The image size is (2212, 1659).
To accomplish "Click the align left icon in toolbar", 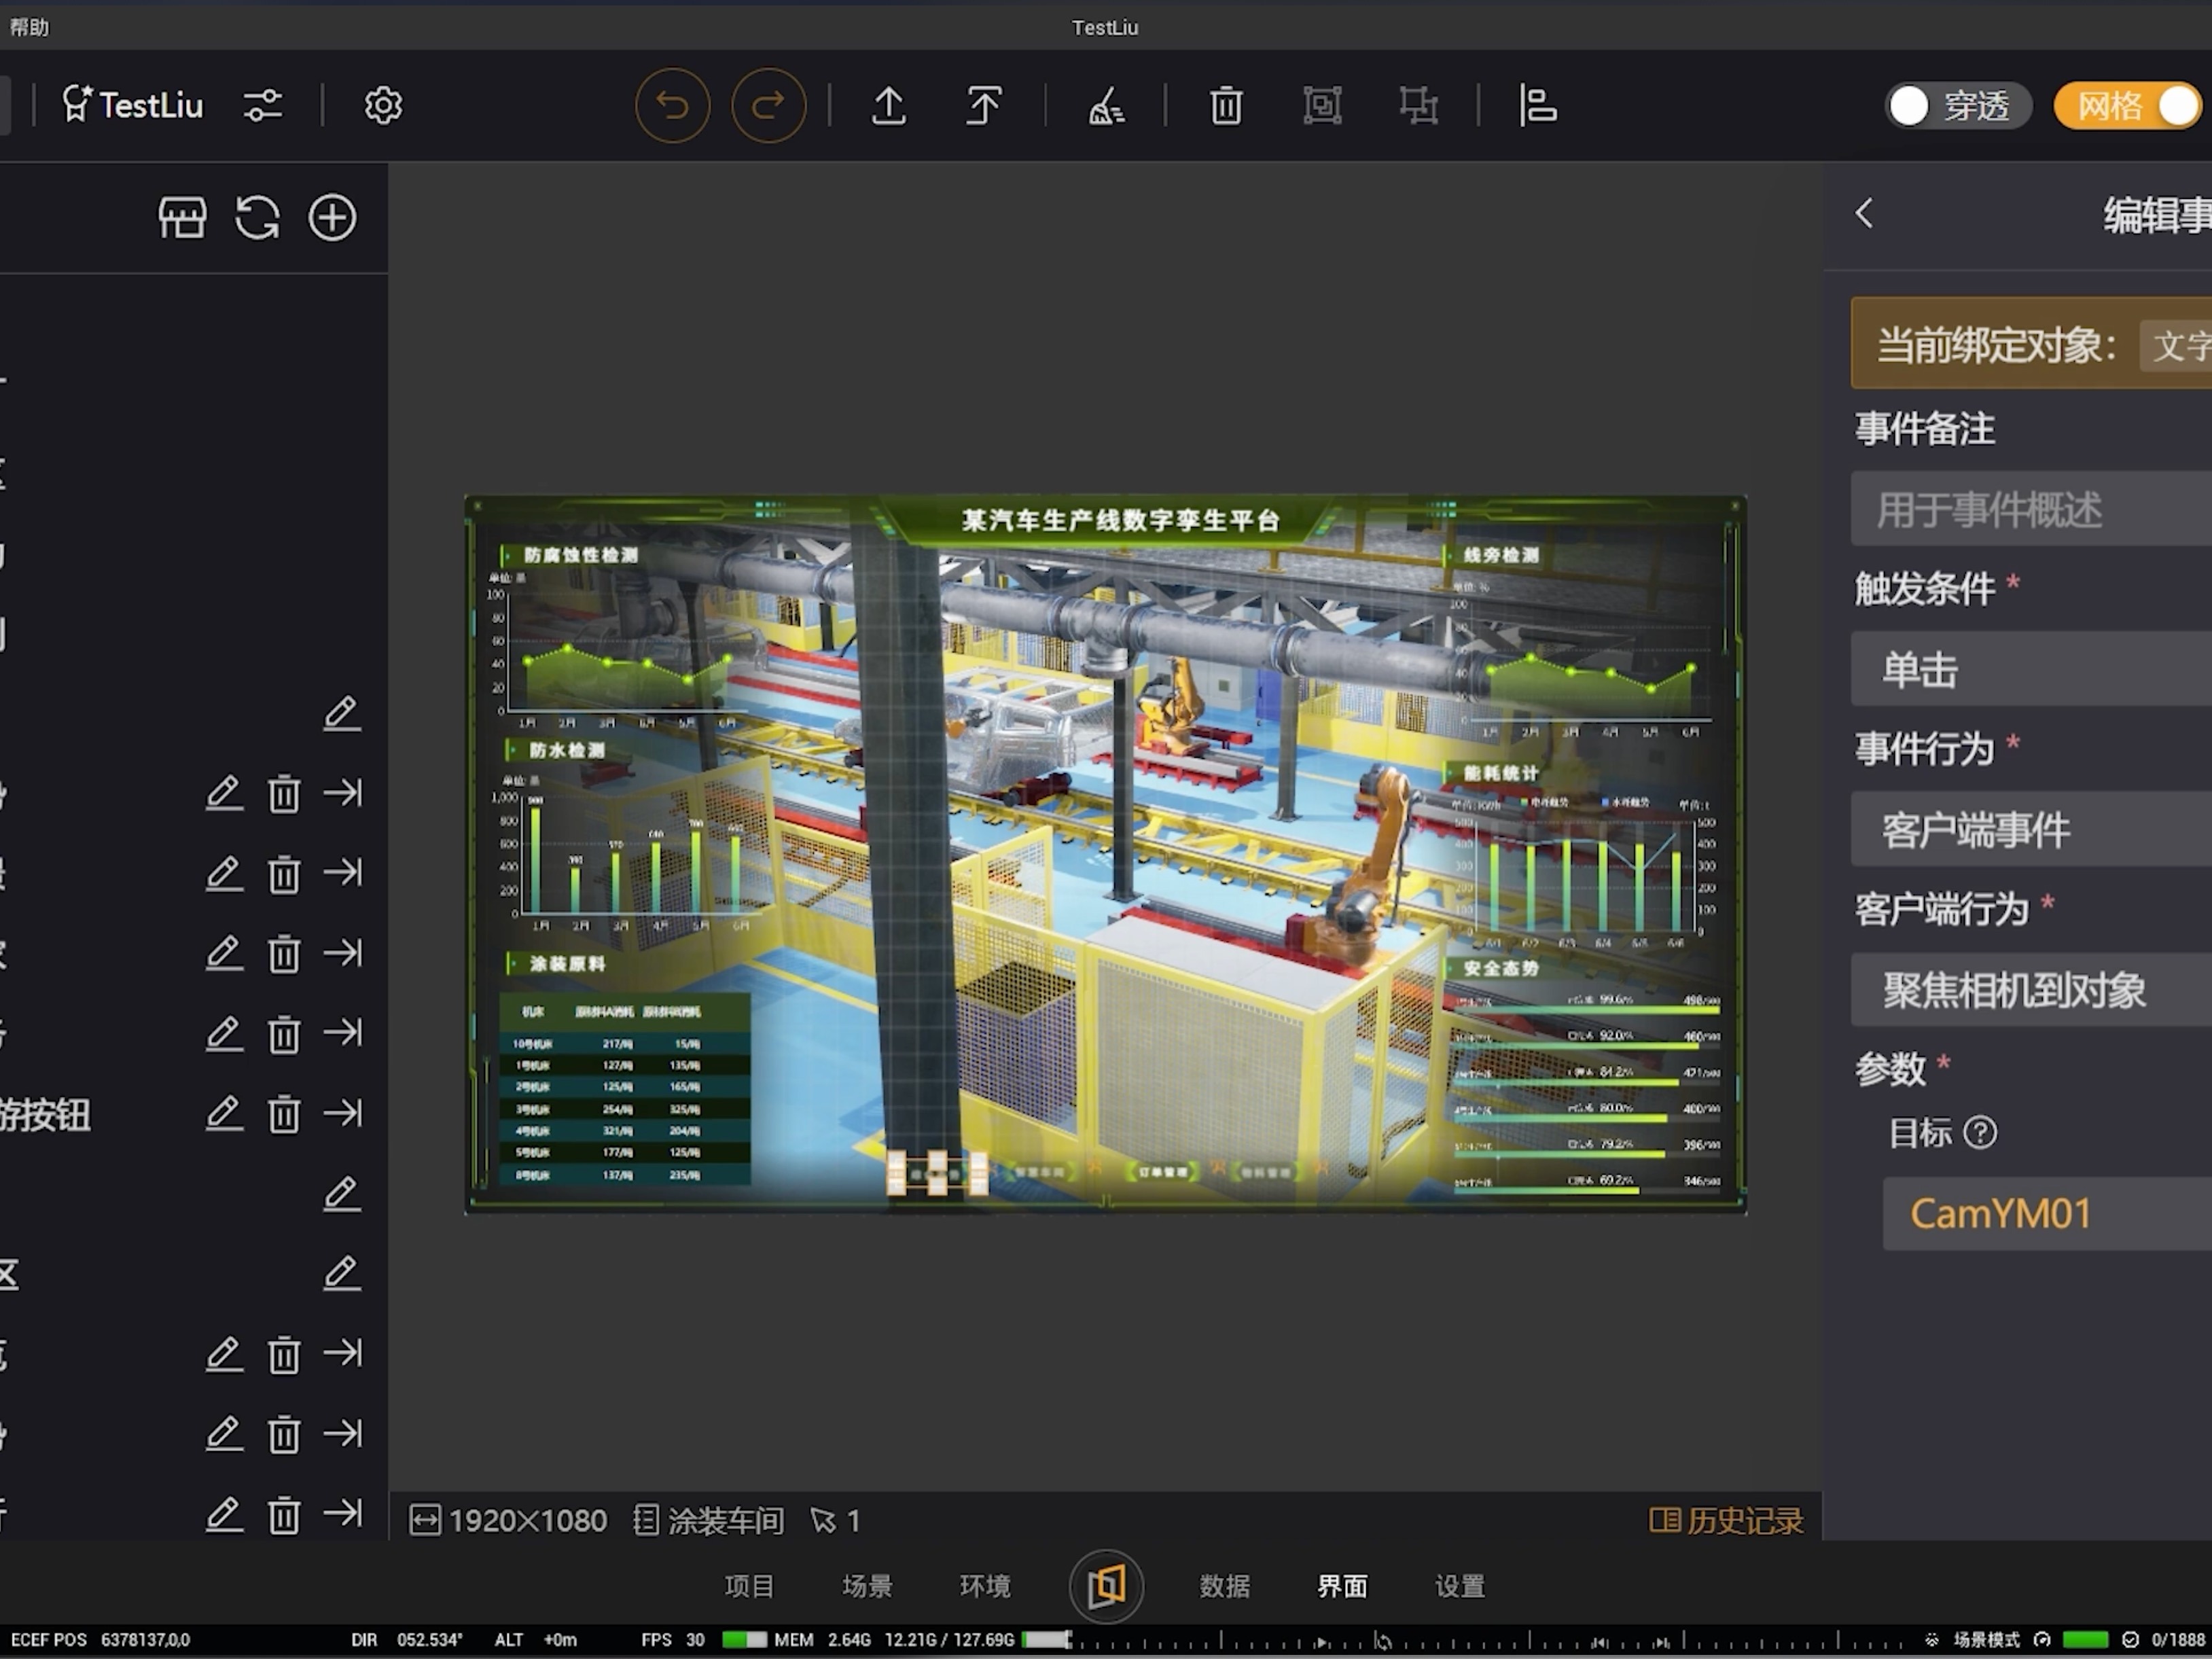I will coord(1537,105).
